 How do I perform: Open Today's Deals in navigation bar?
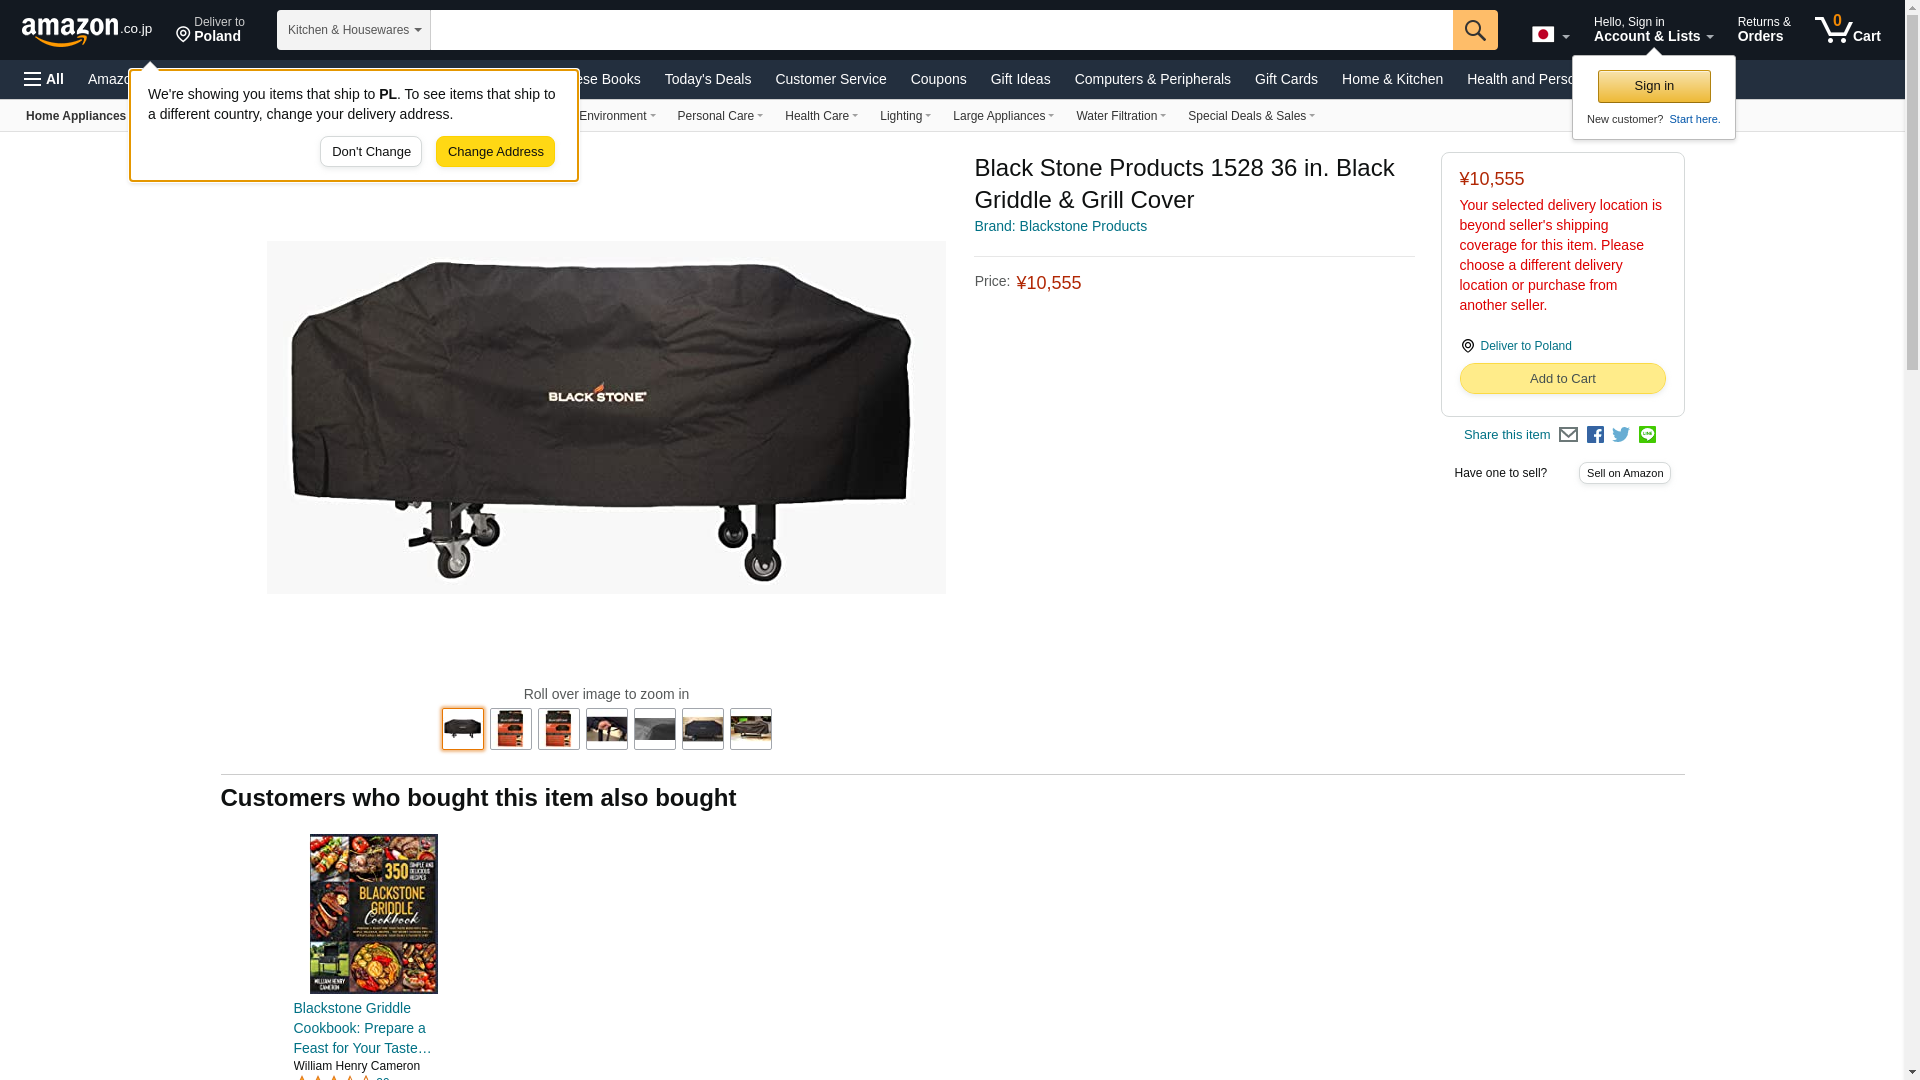(708, 79)
